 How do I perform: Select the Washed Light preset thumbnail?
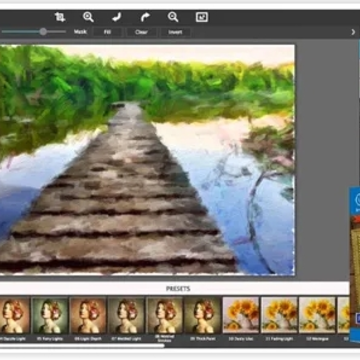tap(126, 315)
